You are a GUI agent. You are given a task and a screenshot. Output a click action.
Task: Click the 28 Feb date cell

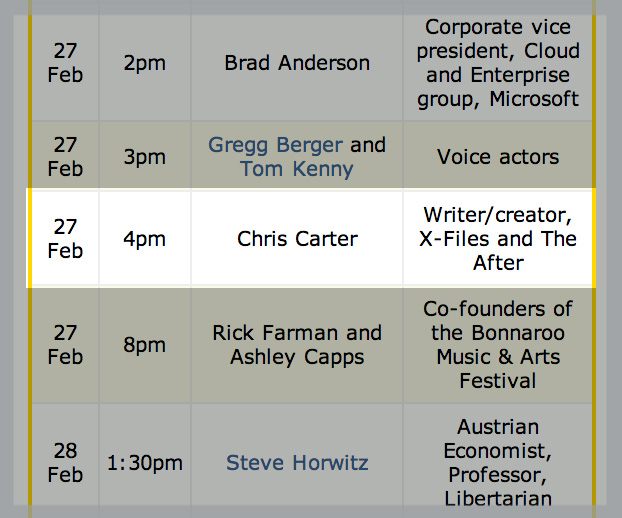click(65, 462)
